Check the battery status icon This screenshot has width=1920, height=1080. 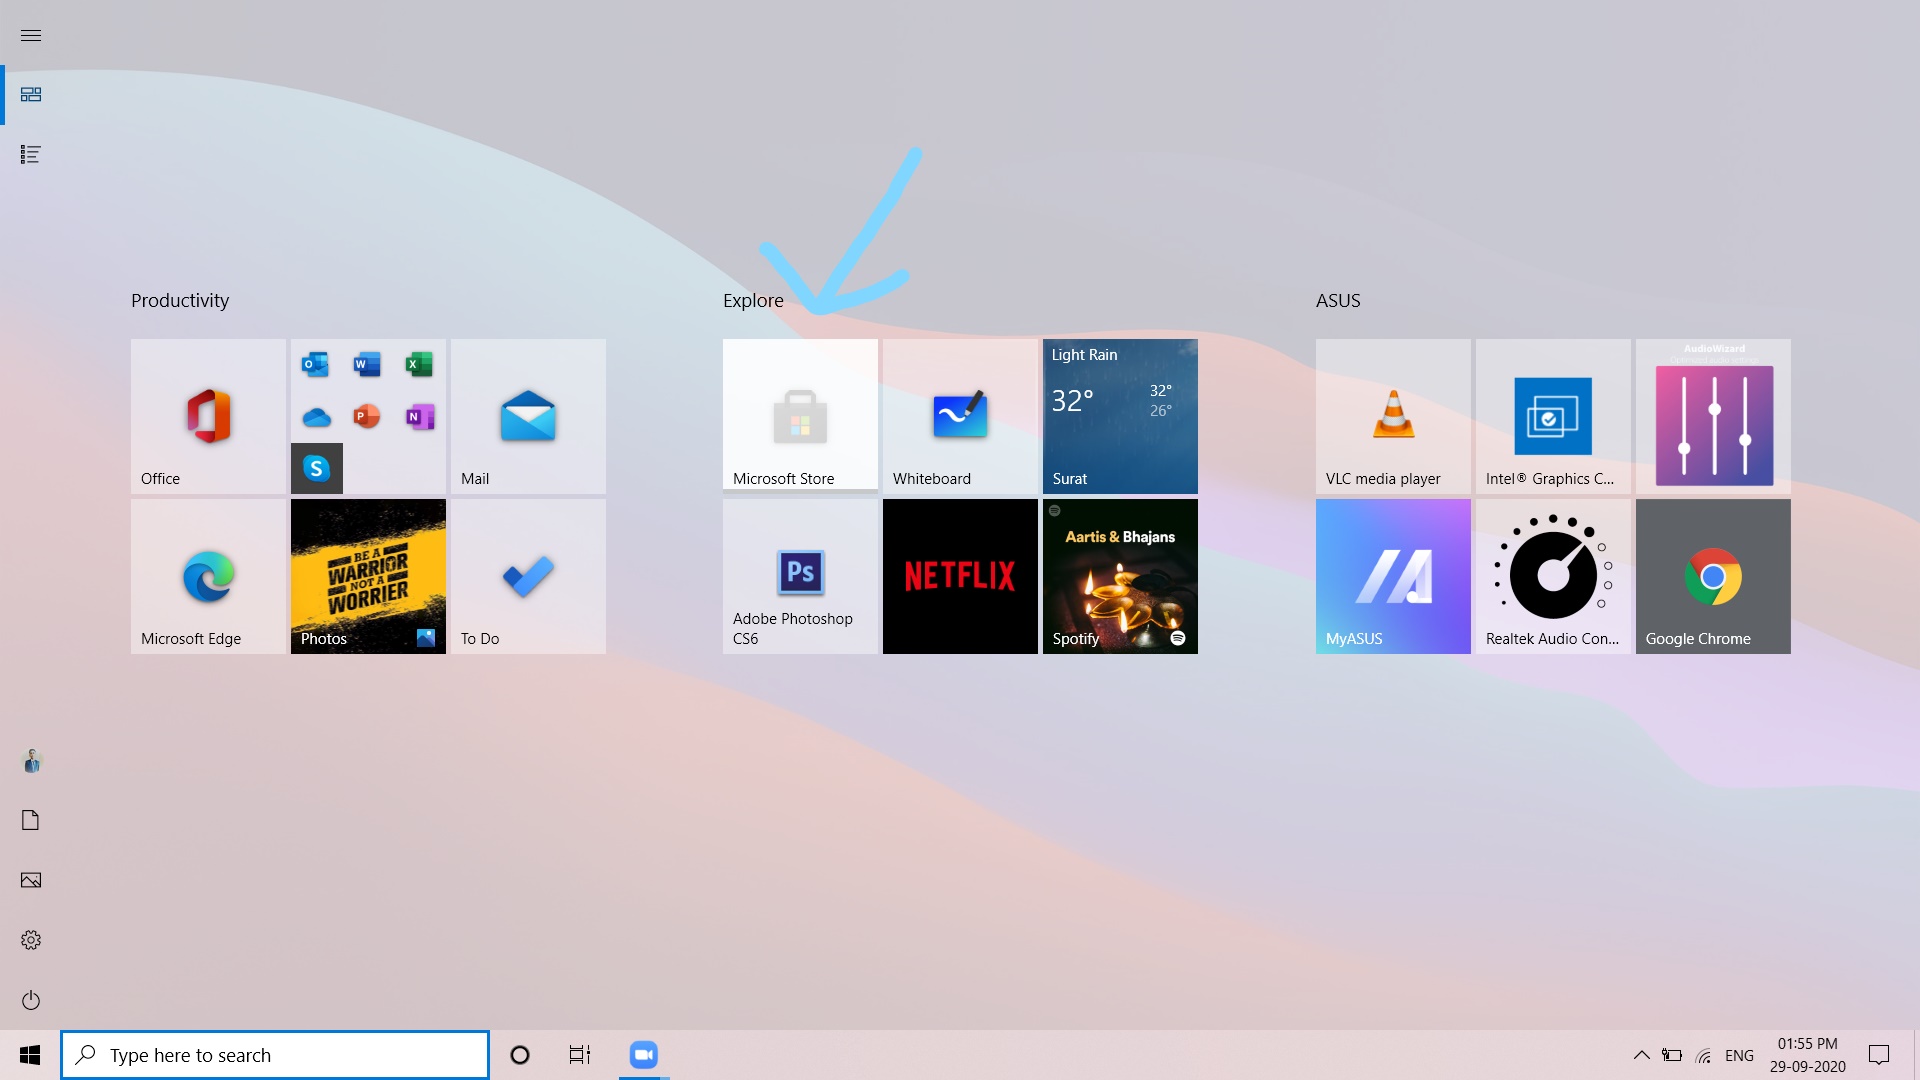[1672, 1055]
